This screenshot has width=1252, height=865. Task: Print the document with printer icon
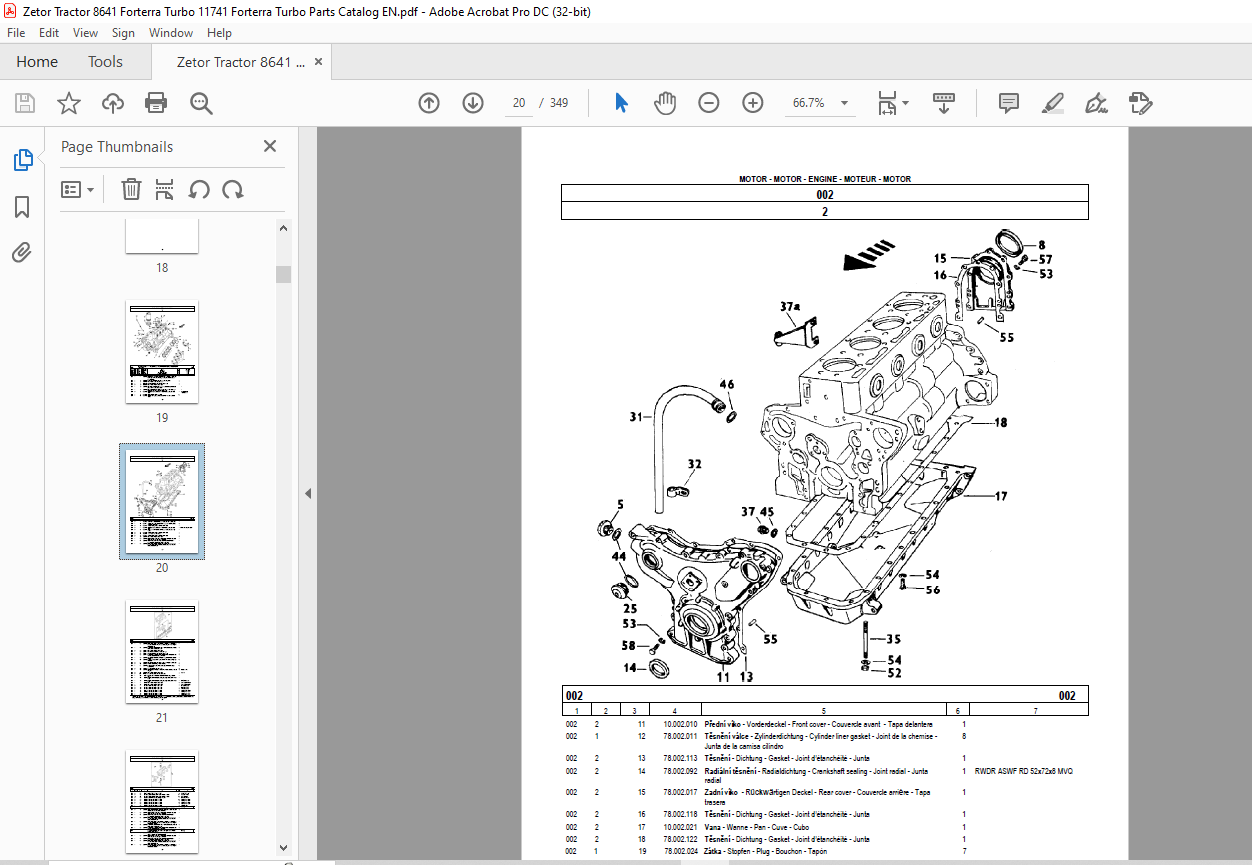pos(156,103)
